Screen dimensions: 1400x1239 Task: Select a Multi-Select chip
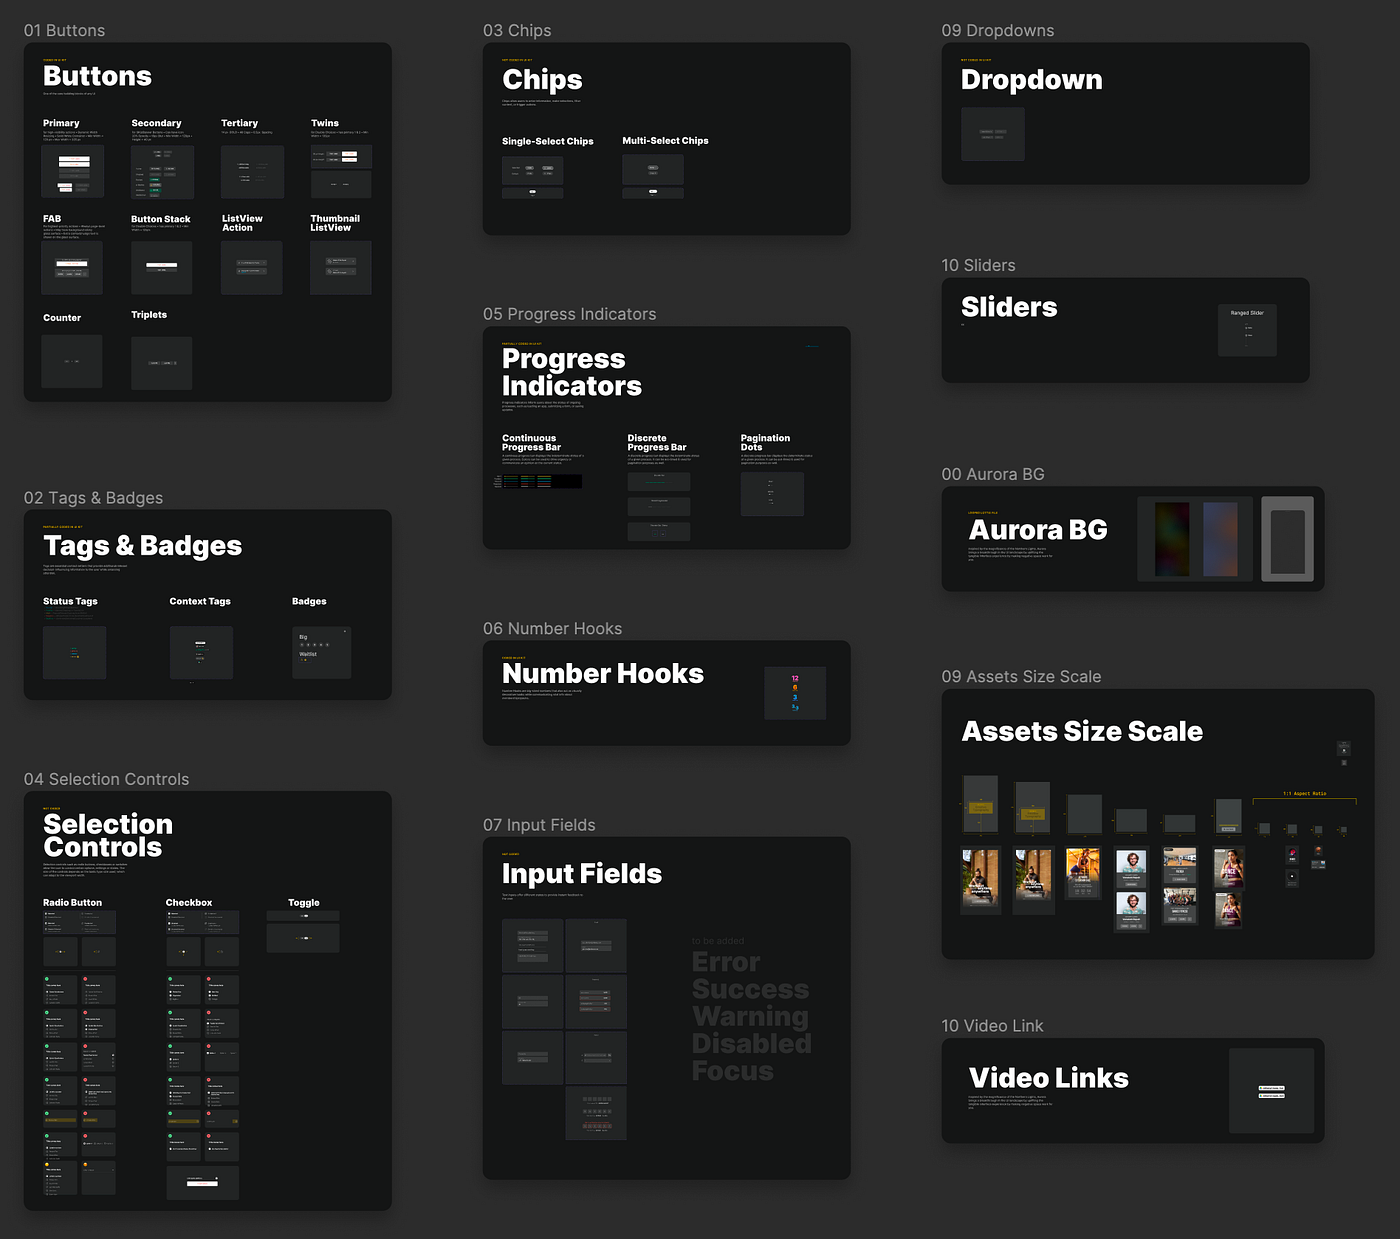653,167
